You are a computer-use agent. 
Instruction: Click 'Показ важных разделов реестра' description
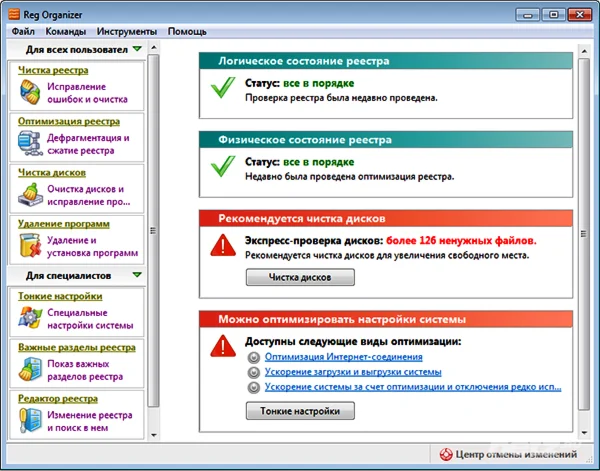pyautogui.click(x=85, y=370)
